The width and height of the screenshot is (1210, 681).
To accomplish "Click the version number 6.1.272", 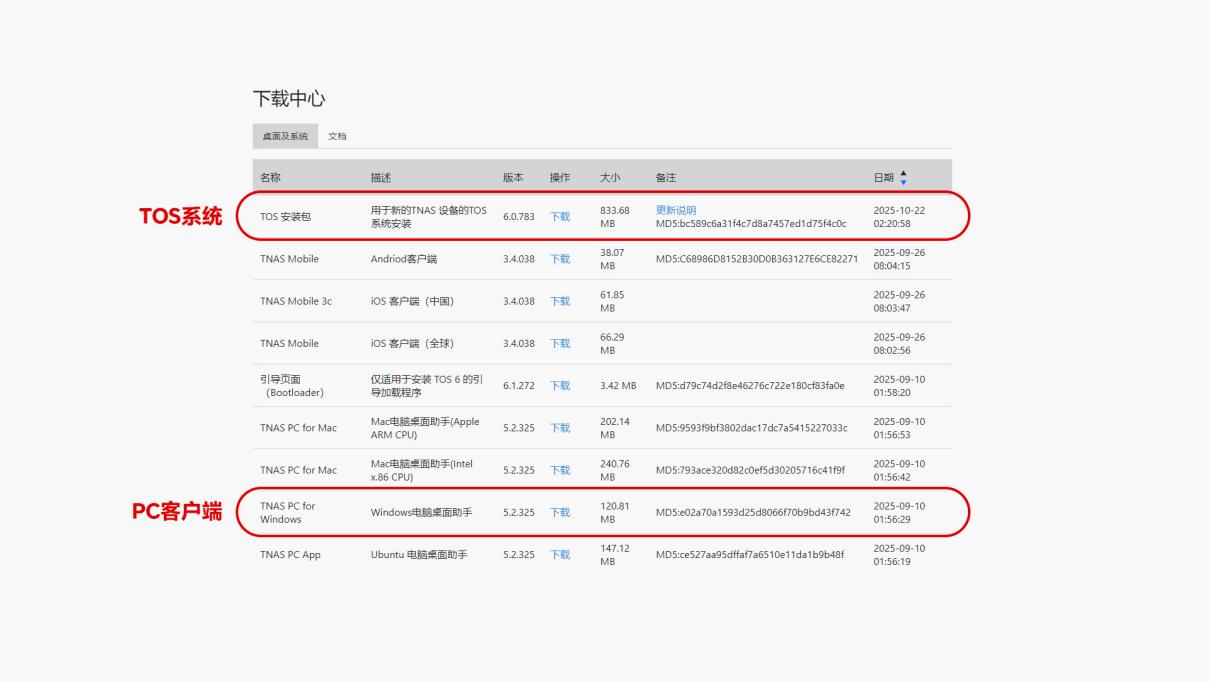I will pos(519,385).
